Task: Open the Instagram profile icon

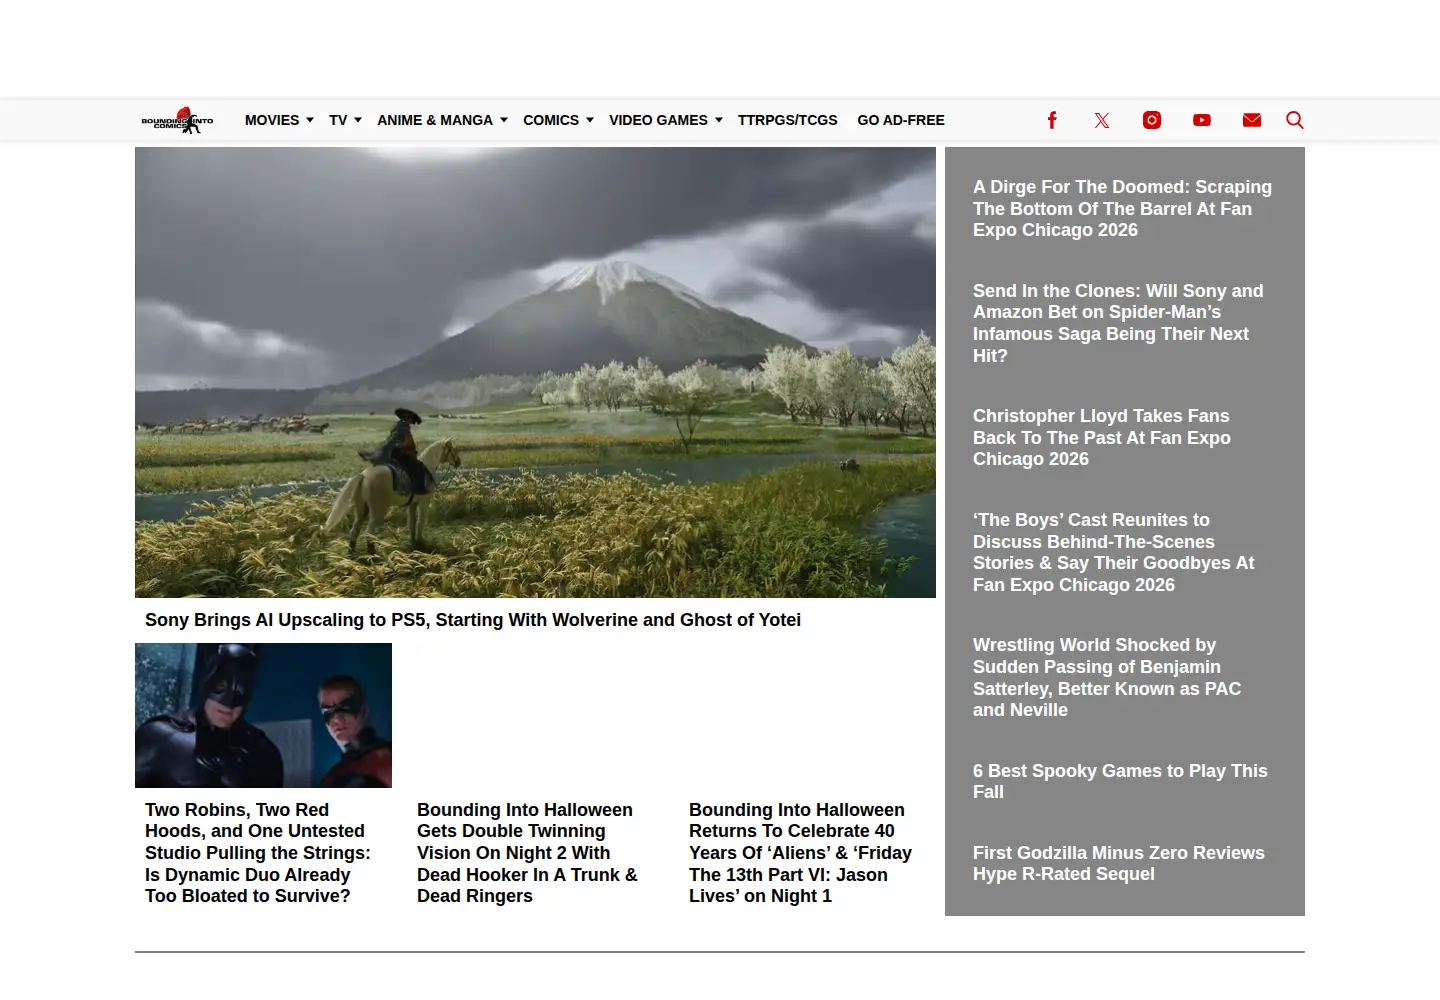Action: 1152,120
